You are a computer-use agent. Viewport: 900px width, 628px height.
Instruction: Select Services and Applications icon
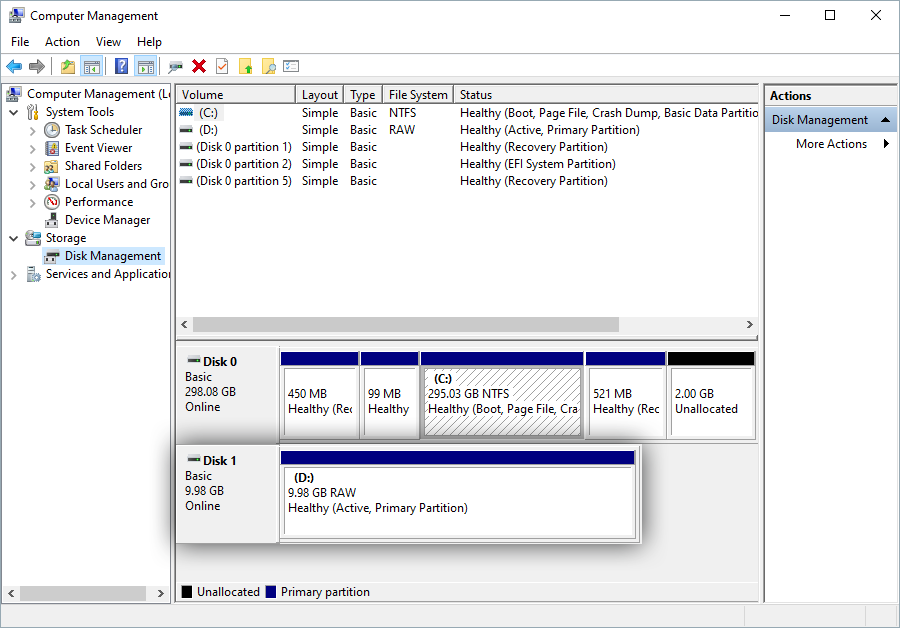[33, 274]
